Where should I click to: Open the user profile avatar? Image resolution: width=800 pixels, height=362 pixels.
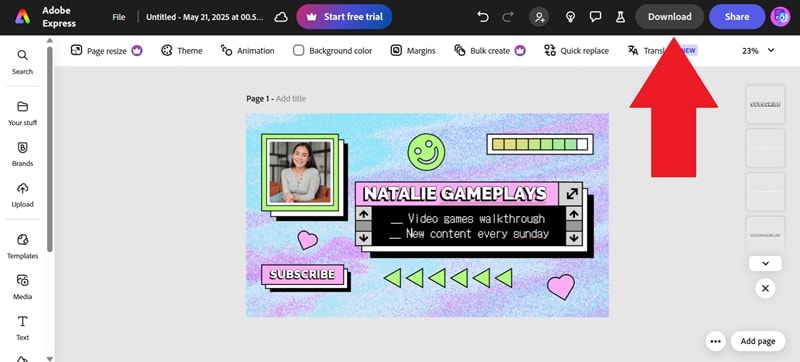tap(780, 17)
